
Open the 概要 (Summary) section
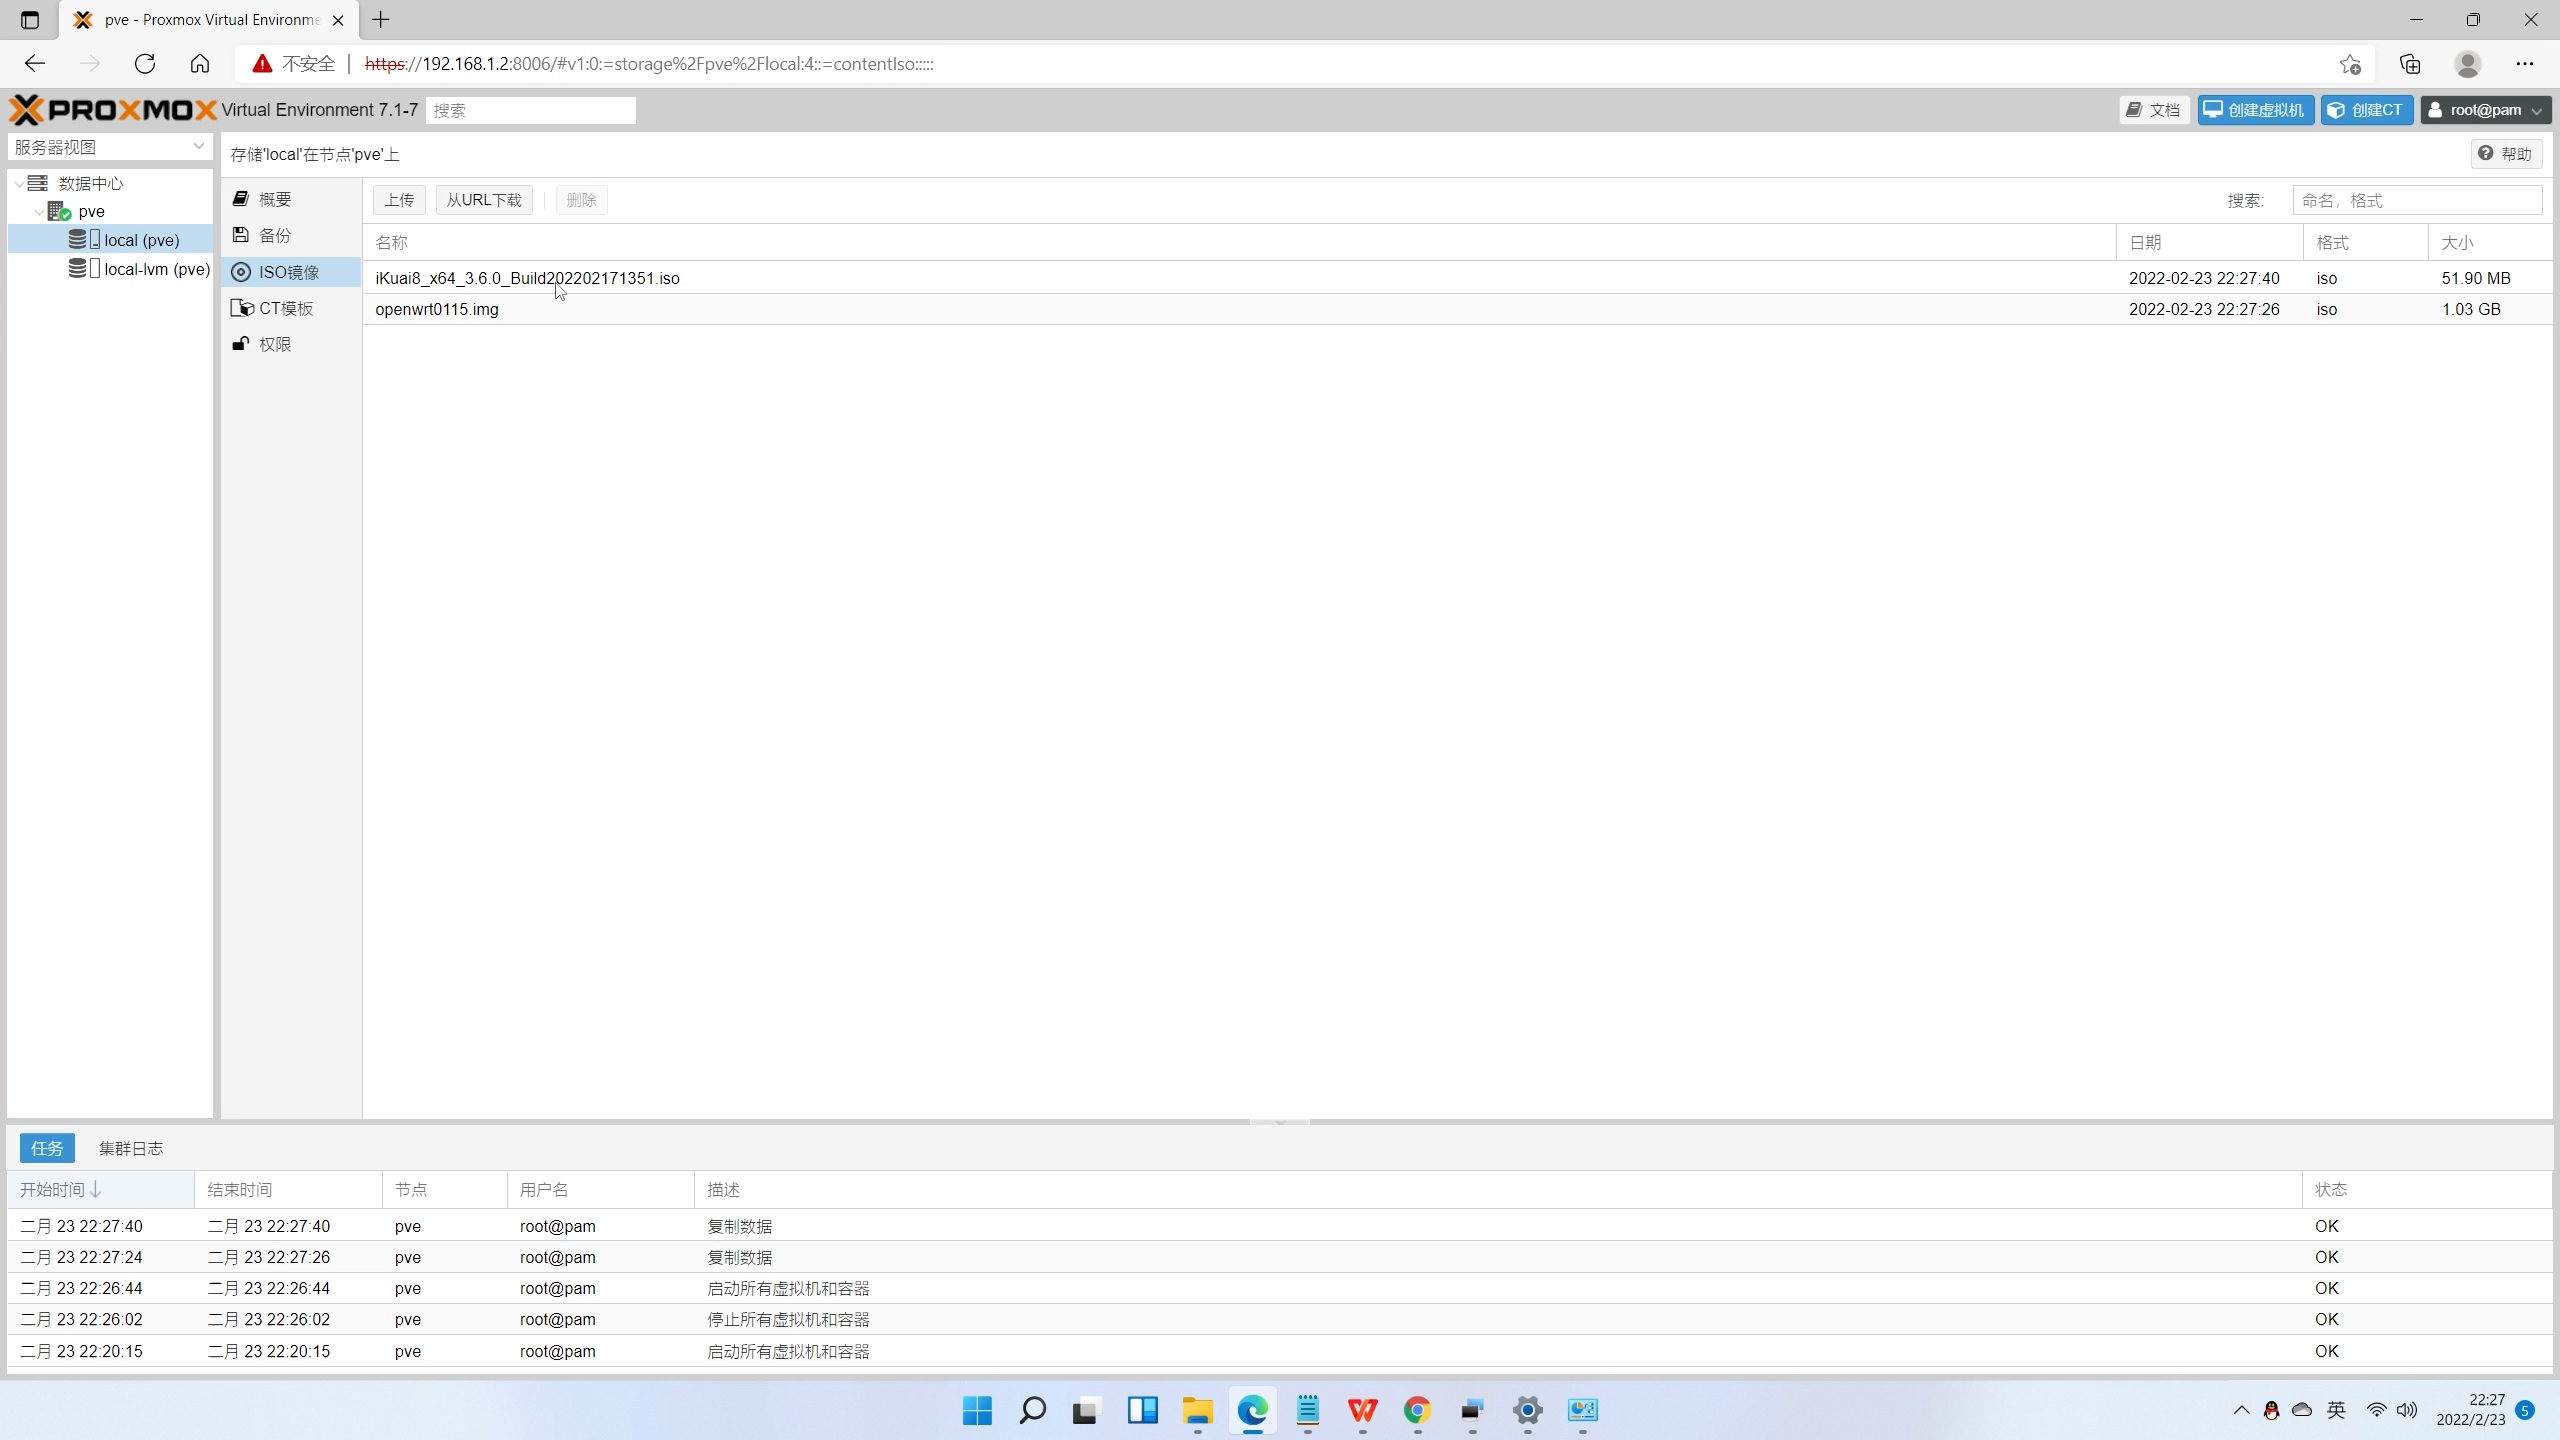(x=274, y=199)
